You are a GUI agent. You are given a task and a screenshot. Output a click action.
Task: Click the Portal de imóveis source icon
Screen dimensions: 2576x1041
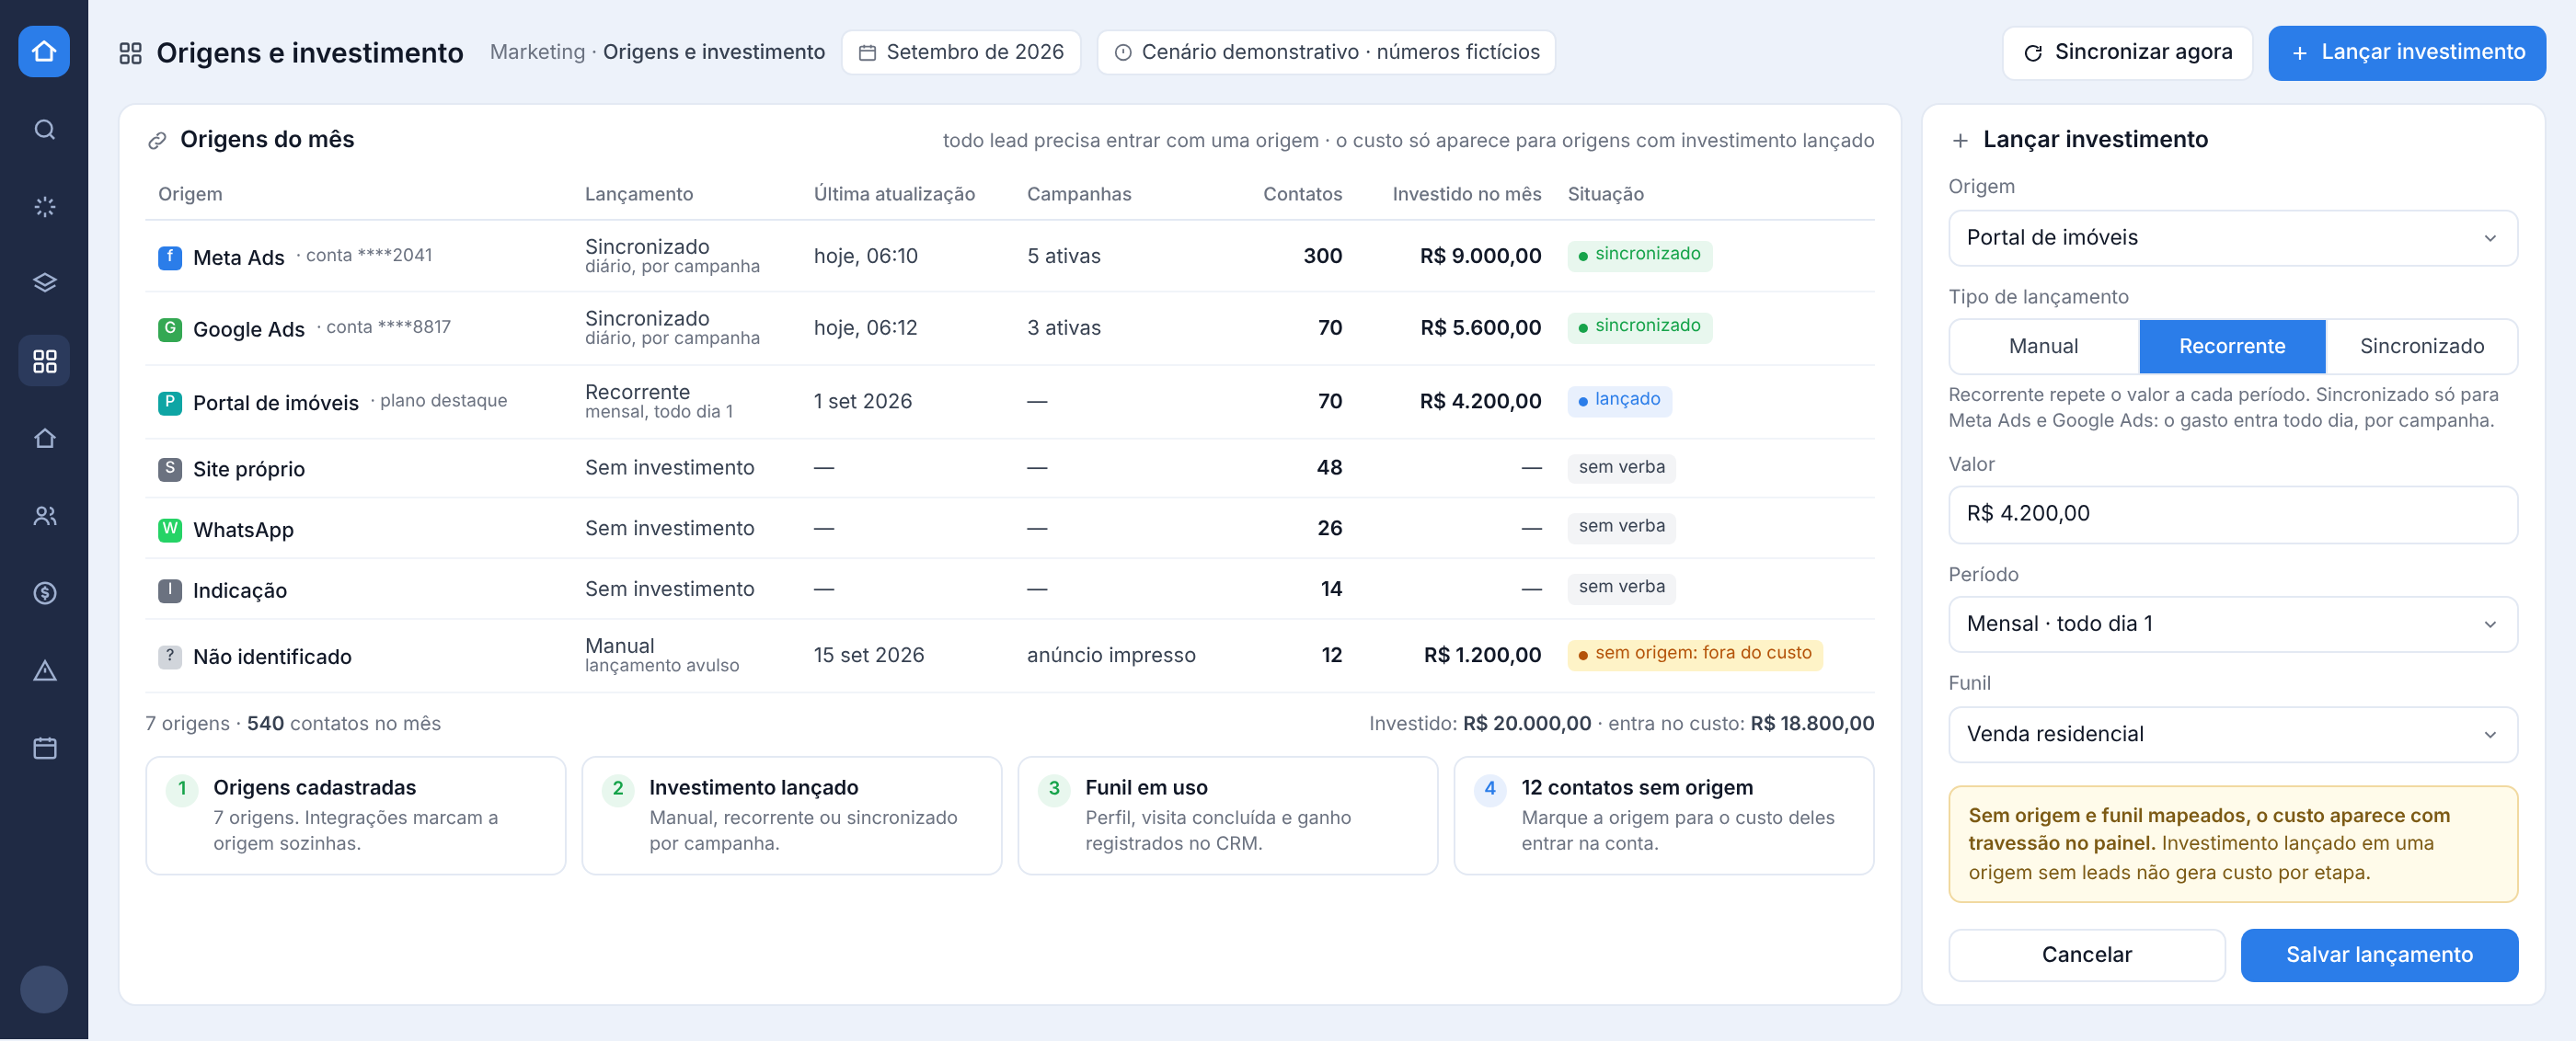click(x=170, y=403)
